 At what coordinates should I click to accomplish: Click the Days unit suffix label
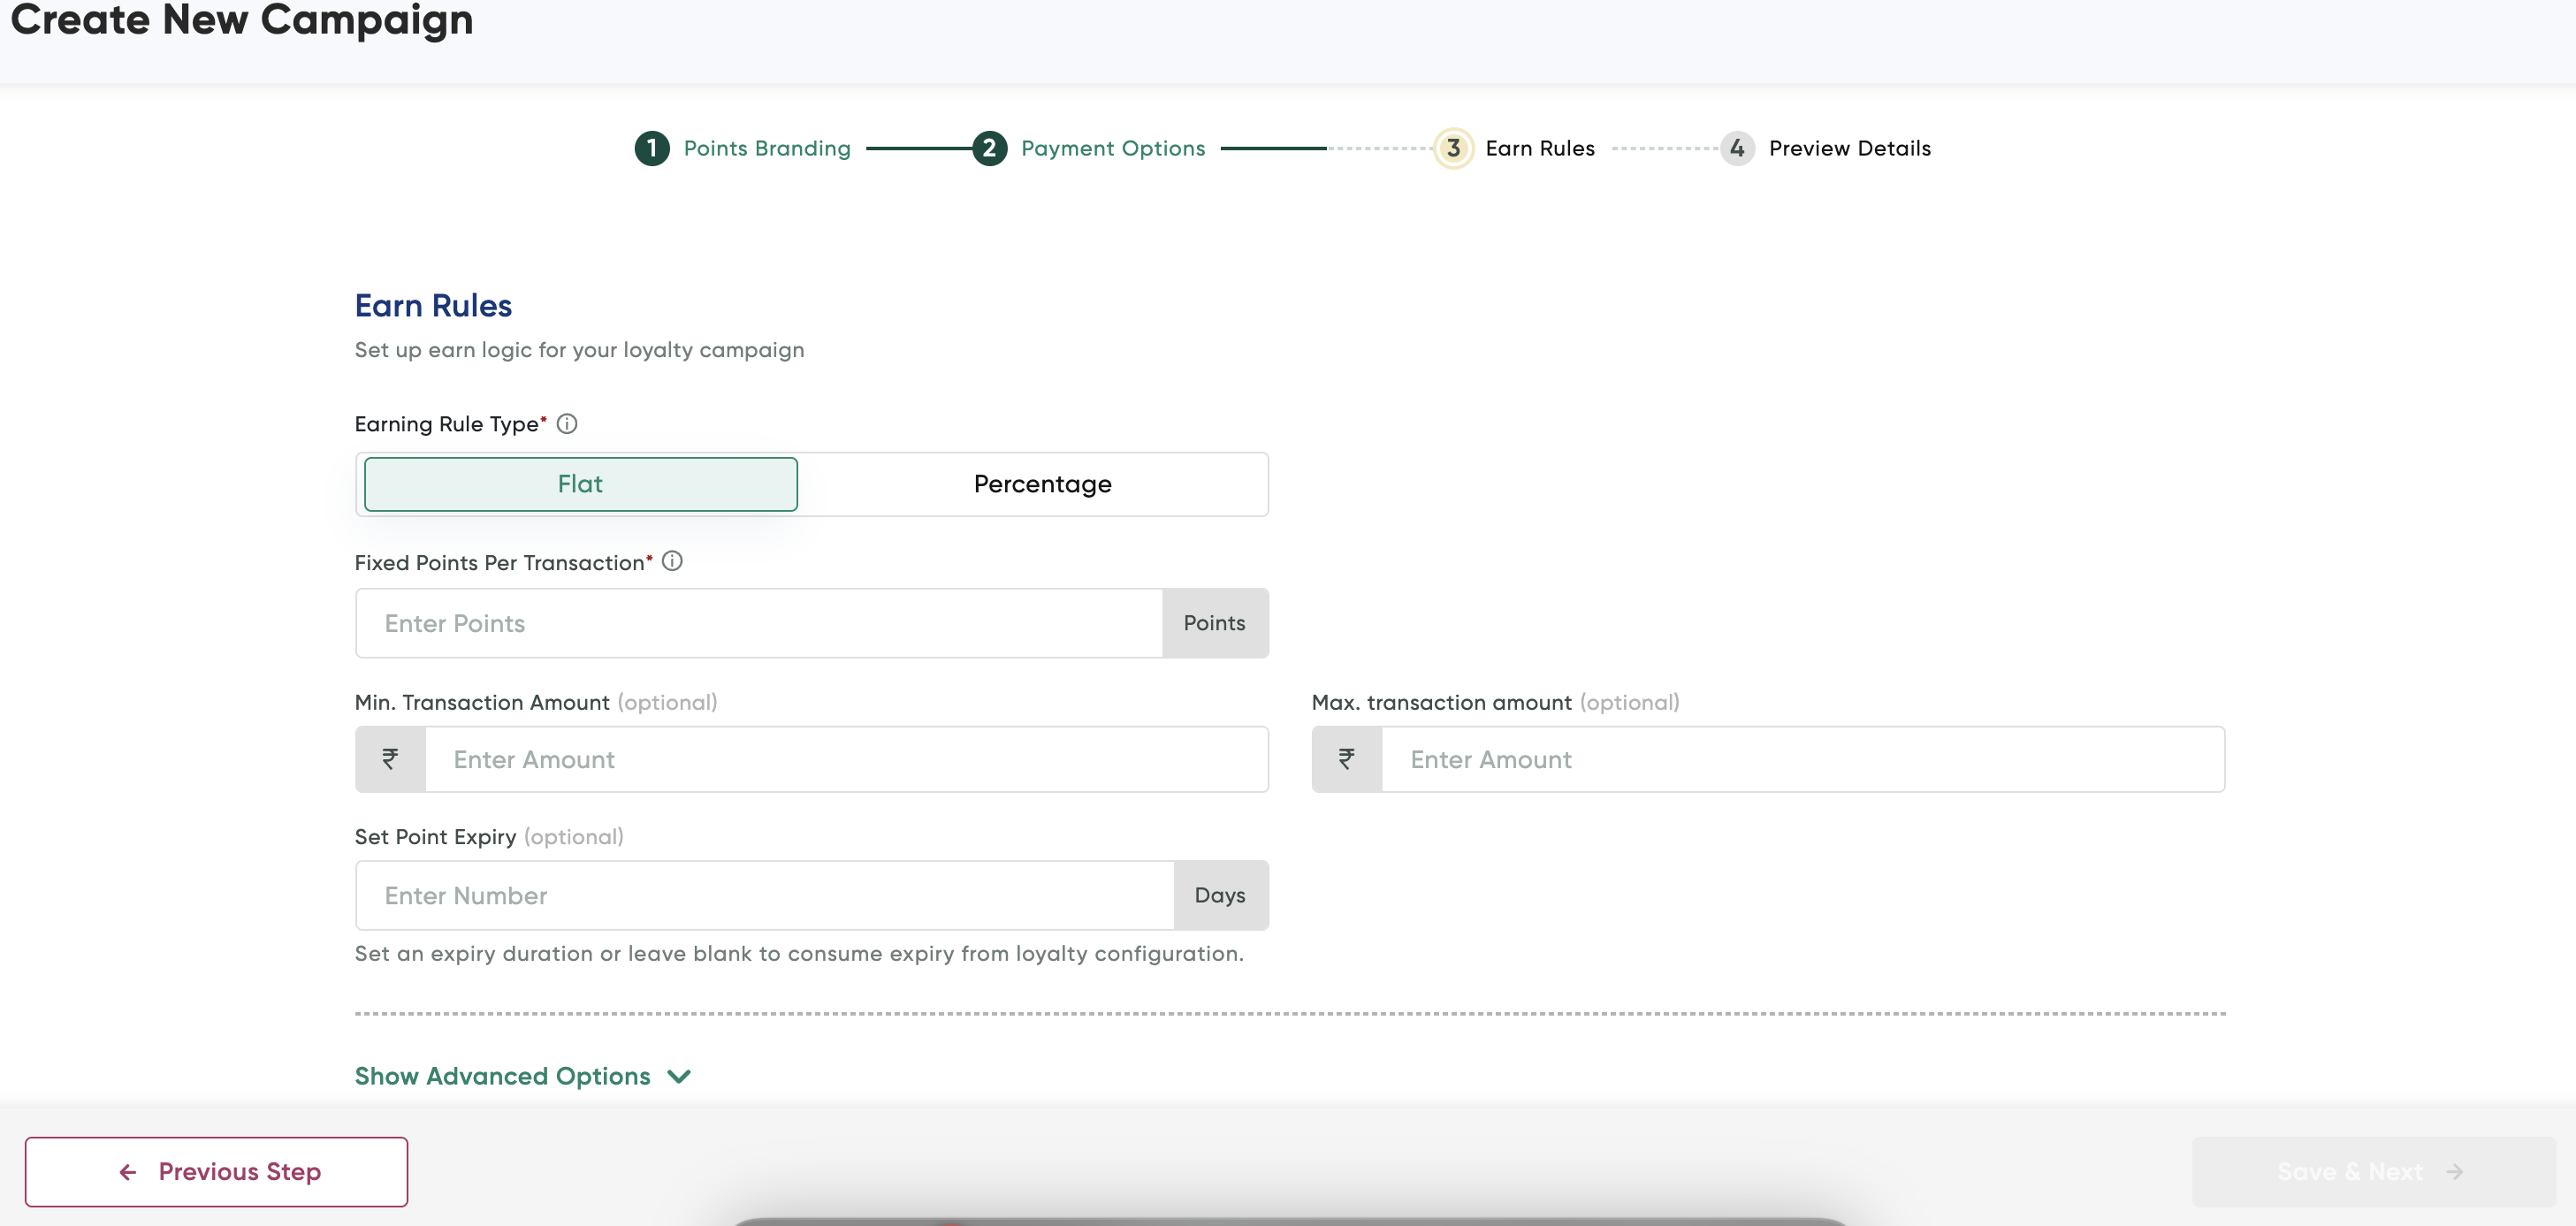click(1221, 895)
